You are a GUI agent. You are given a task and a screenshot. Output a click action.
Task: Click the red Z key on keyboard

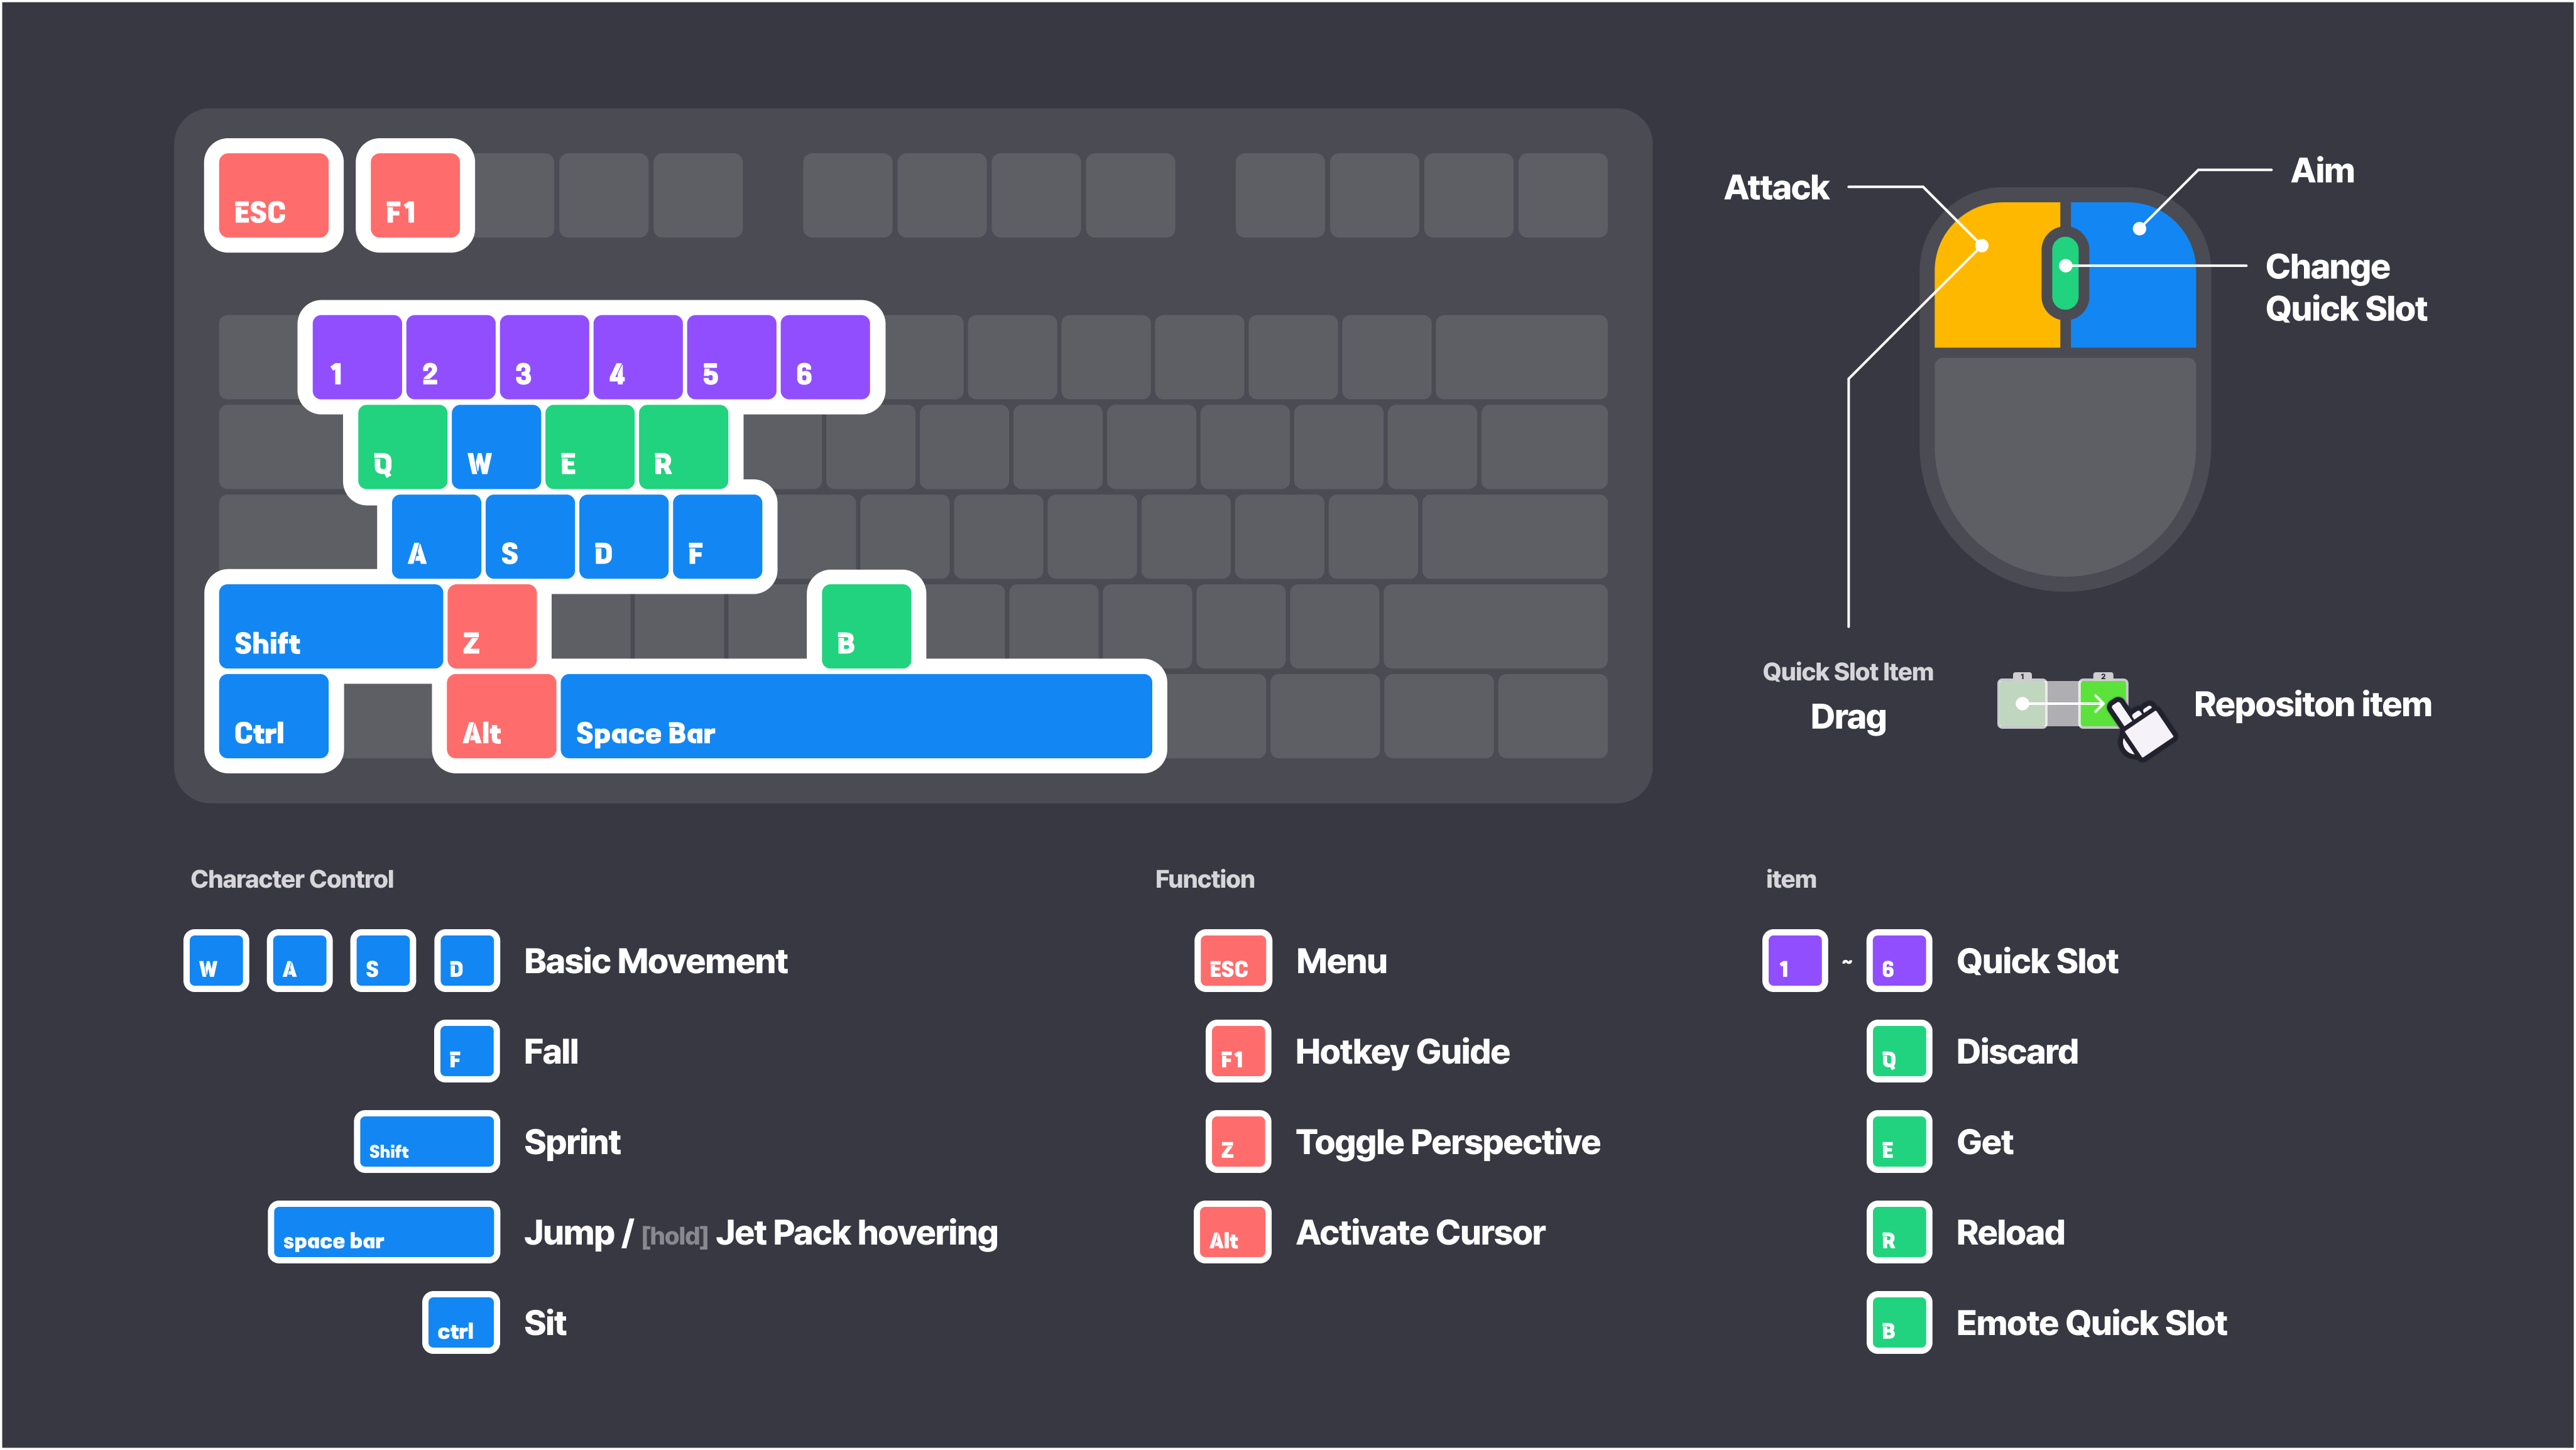(492, 626)
